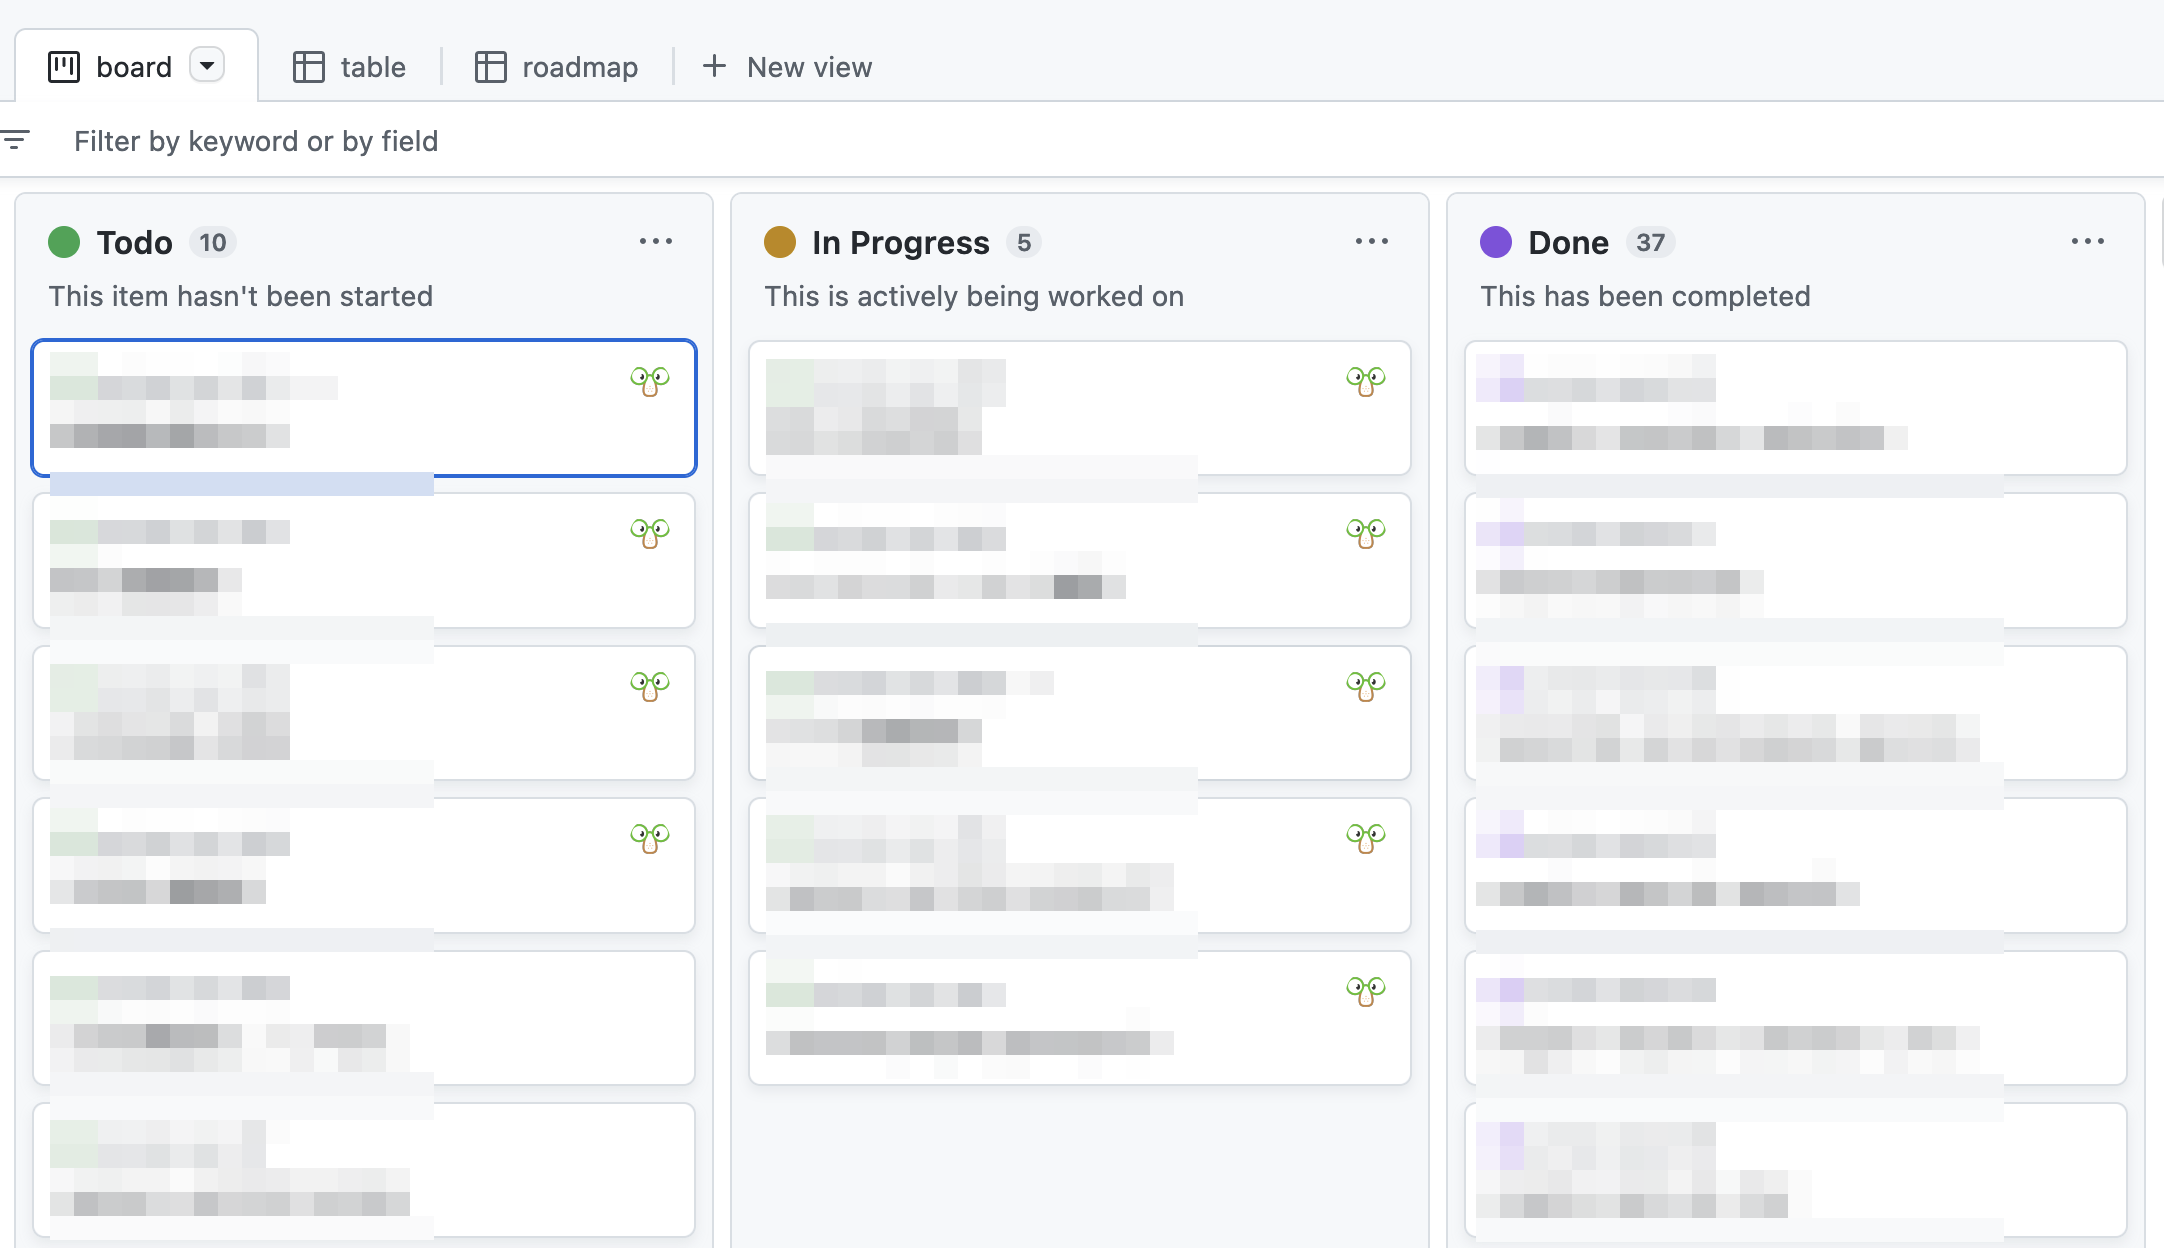2164x1248 pixels.
Task: Click the roadmap view table icon
Action: pyautogui.click(x=490, y=67)
